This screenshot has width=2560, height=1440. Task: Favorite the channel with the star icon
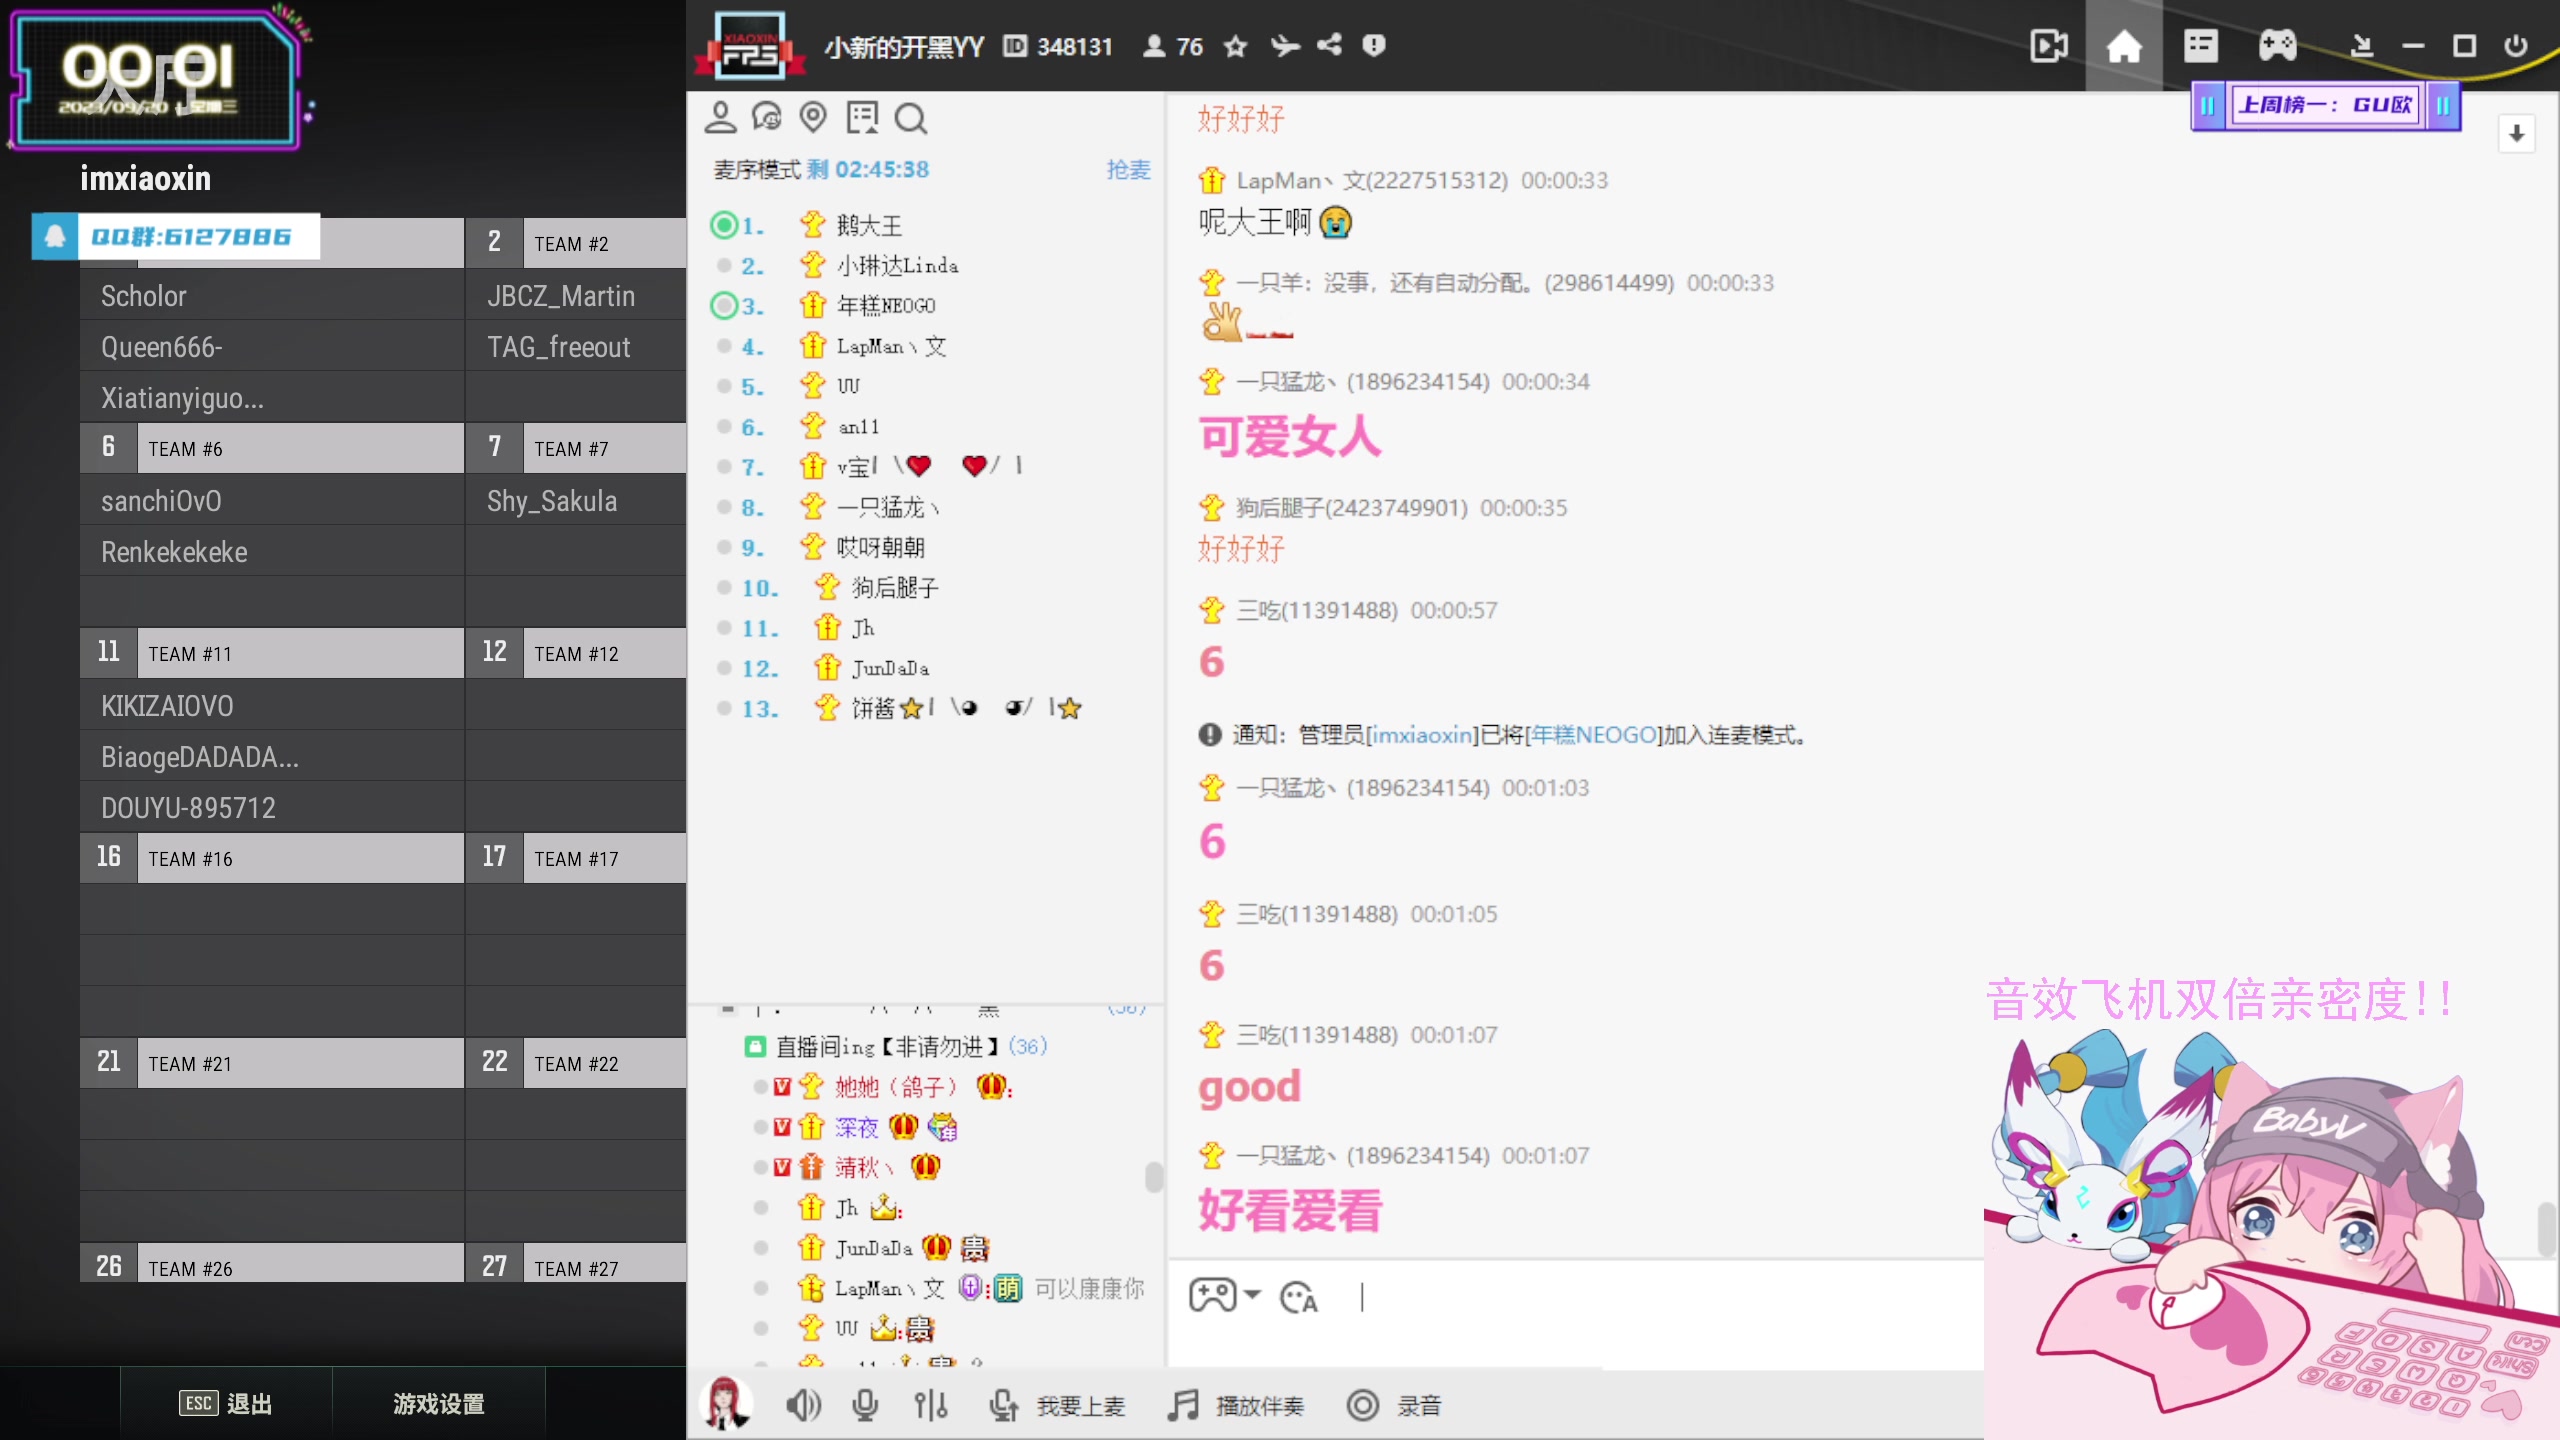(1235, 46)
